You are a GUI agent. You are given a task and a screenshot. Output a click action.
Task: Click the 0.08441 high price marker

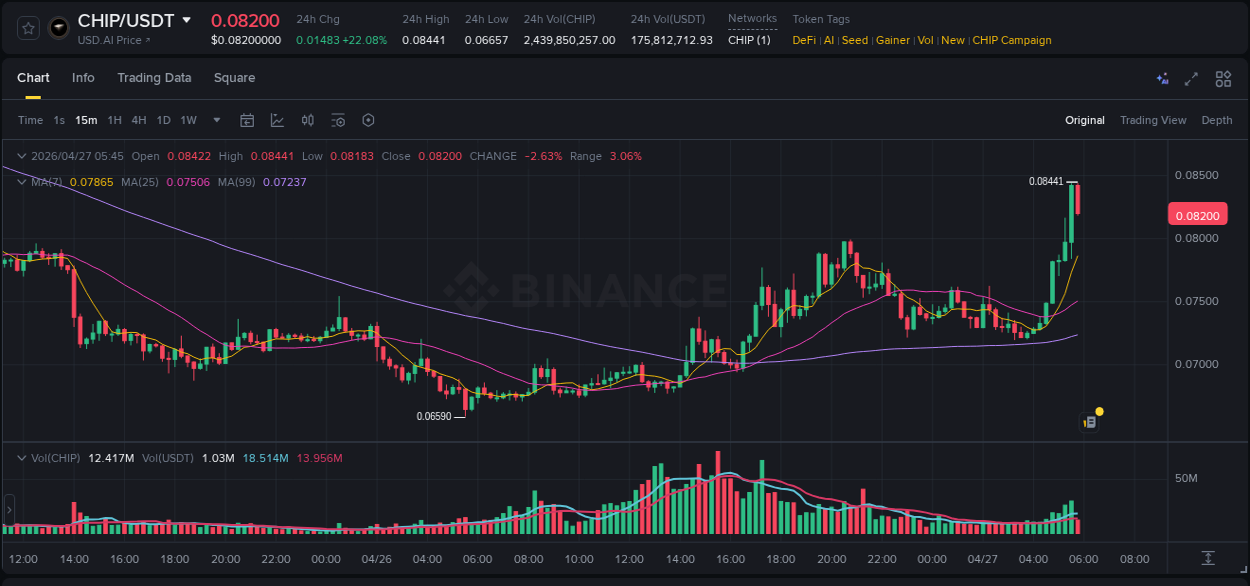coord(1045,181)
